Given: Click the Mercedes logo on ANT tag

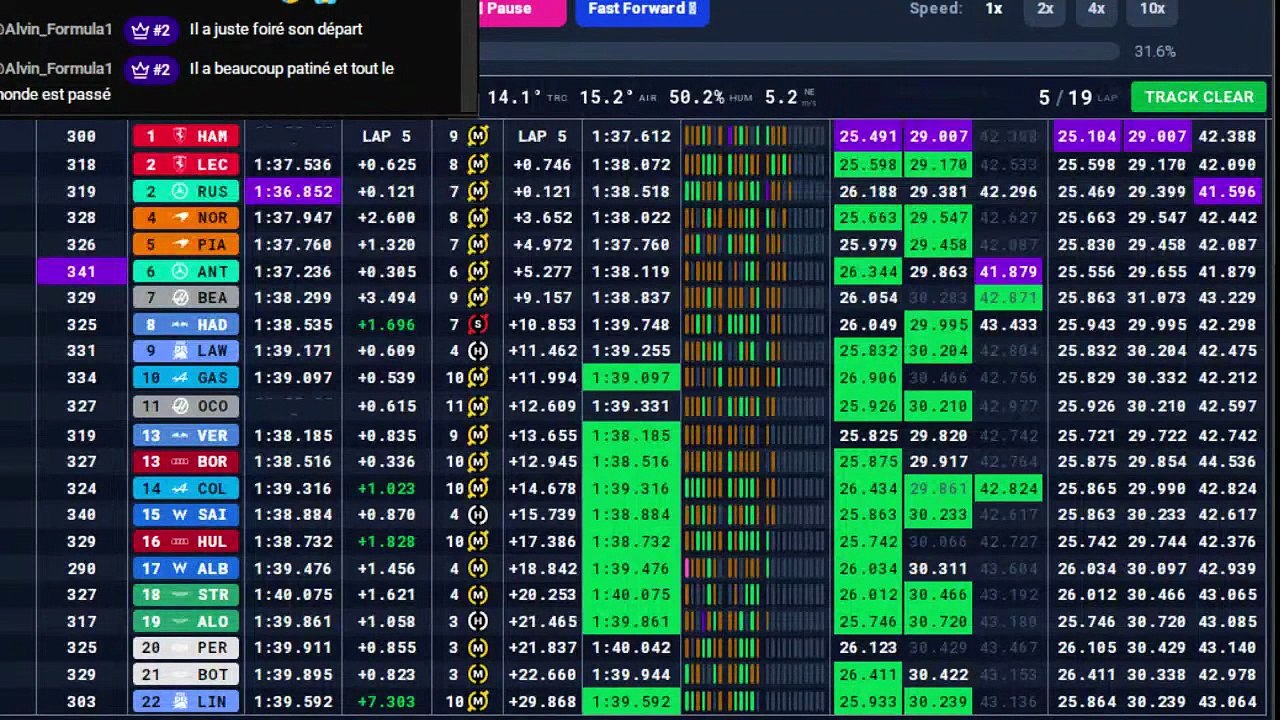Looking at the screenshot, I should point(180,271).
